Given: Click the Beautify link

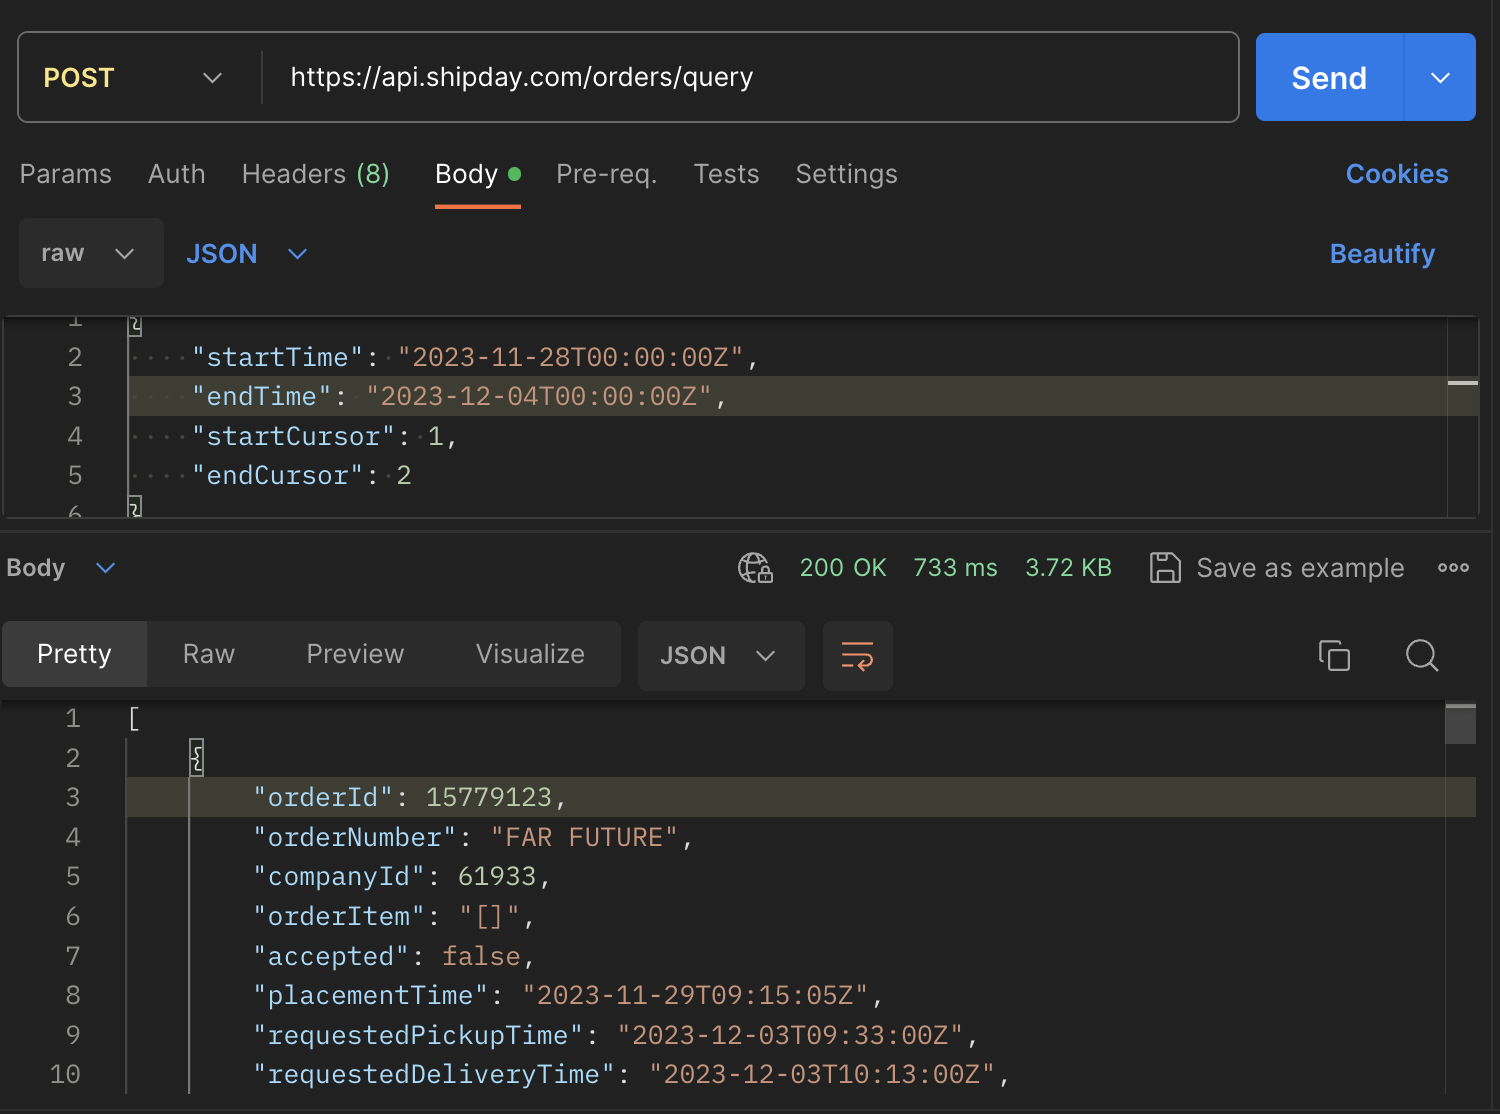Looking at the screenshot, I should 1382,254.
